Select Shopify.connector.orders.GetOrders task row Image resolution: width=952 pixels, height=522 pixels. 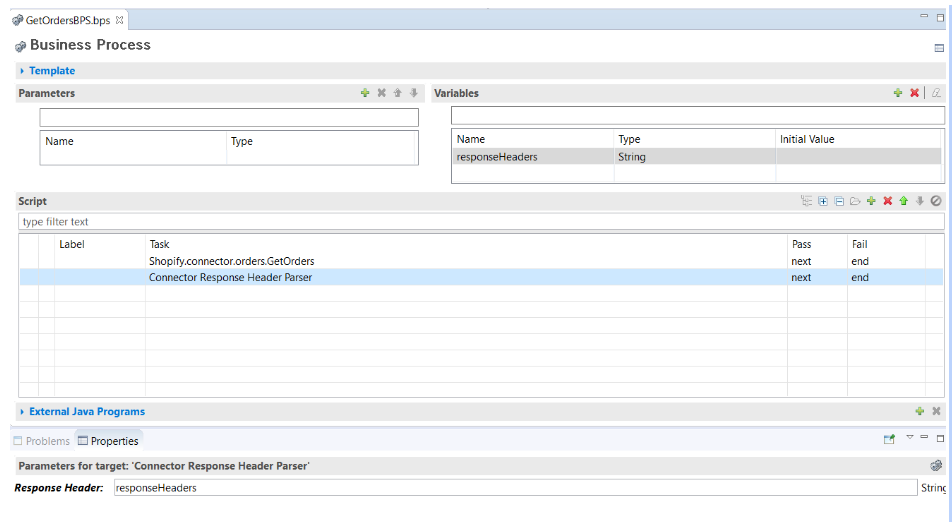coord(481,261)
